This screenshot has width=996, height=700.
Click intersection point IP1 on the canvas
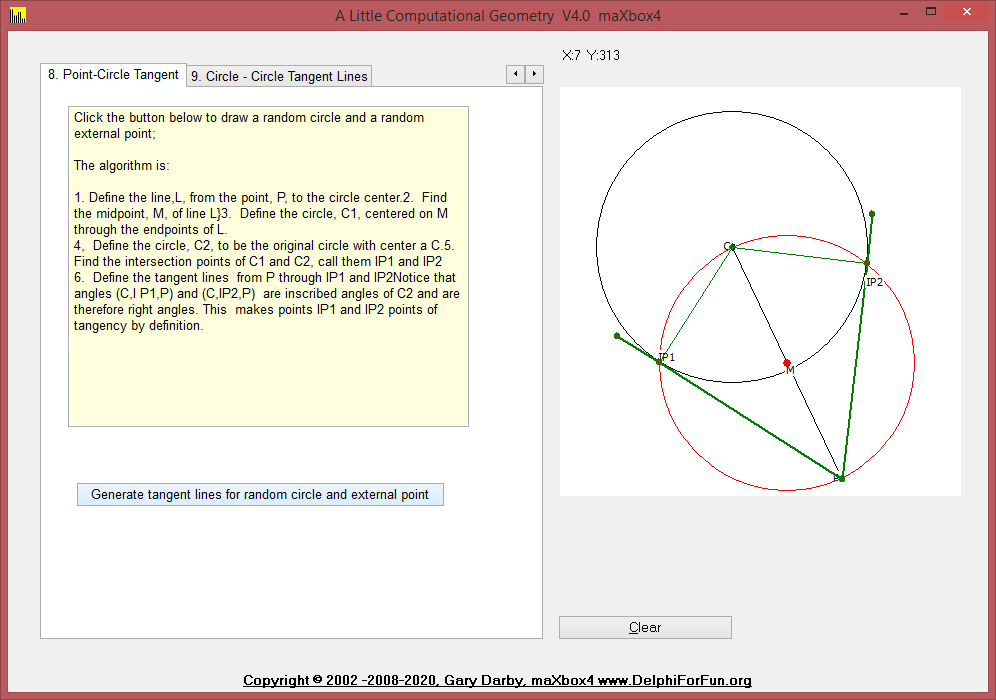659,361
